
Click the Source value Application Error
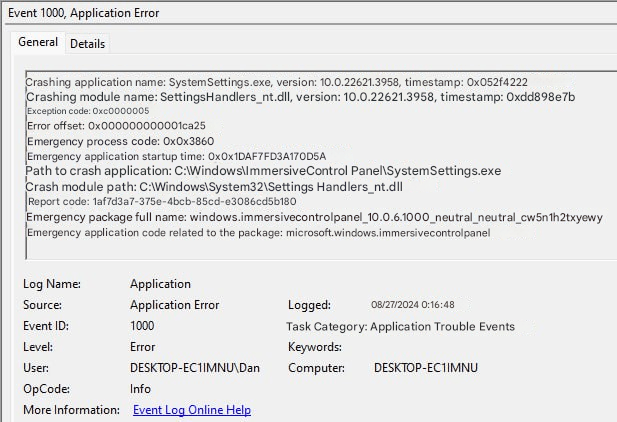[x=174, y=305]
